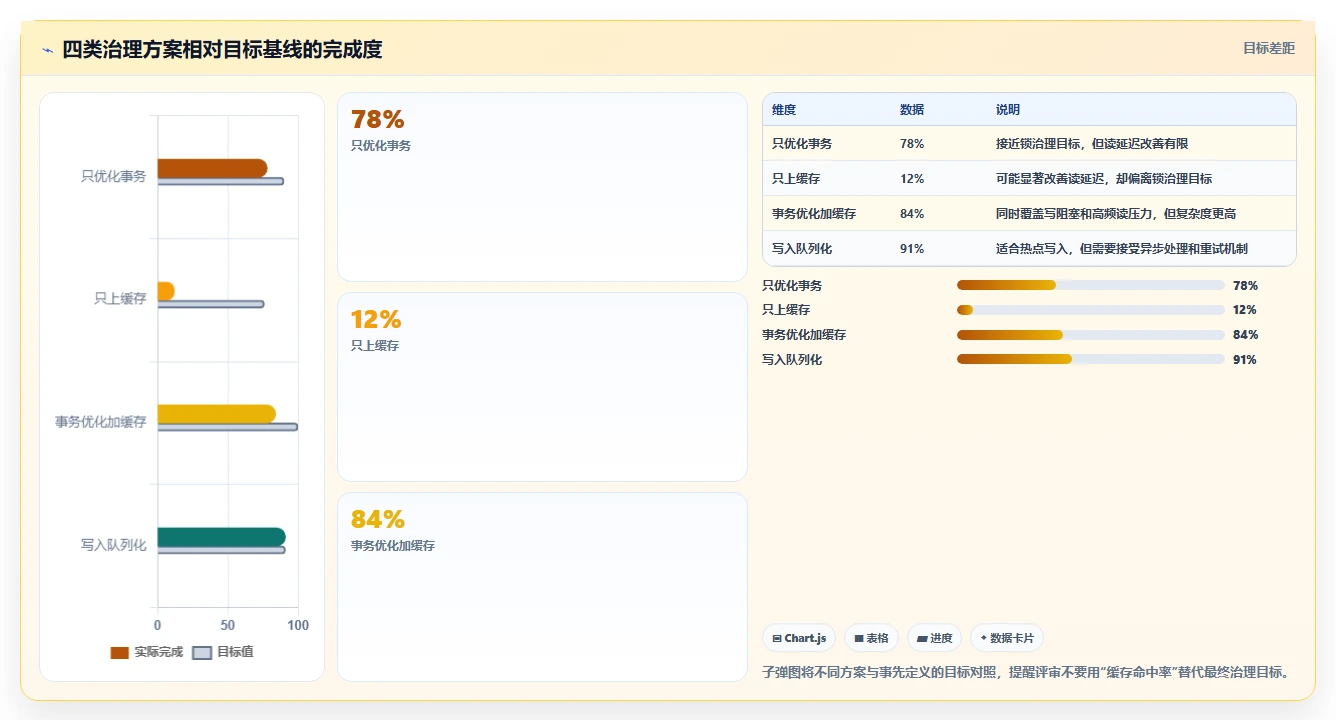Open the 78% 只优化事务 data card
The image size is (1336, 720).
click(x=542, y=187)
